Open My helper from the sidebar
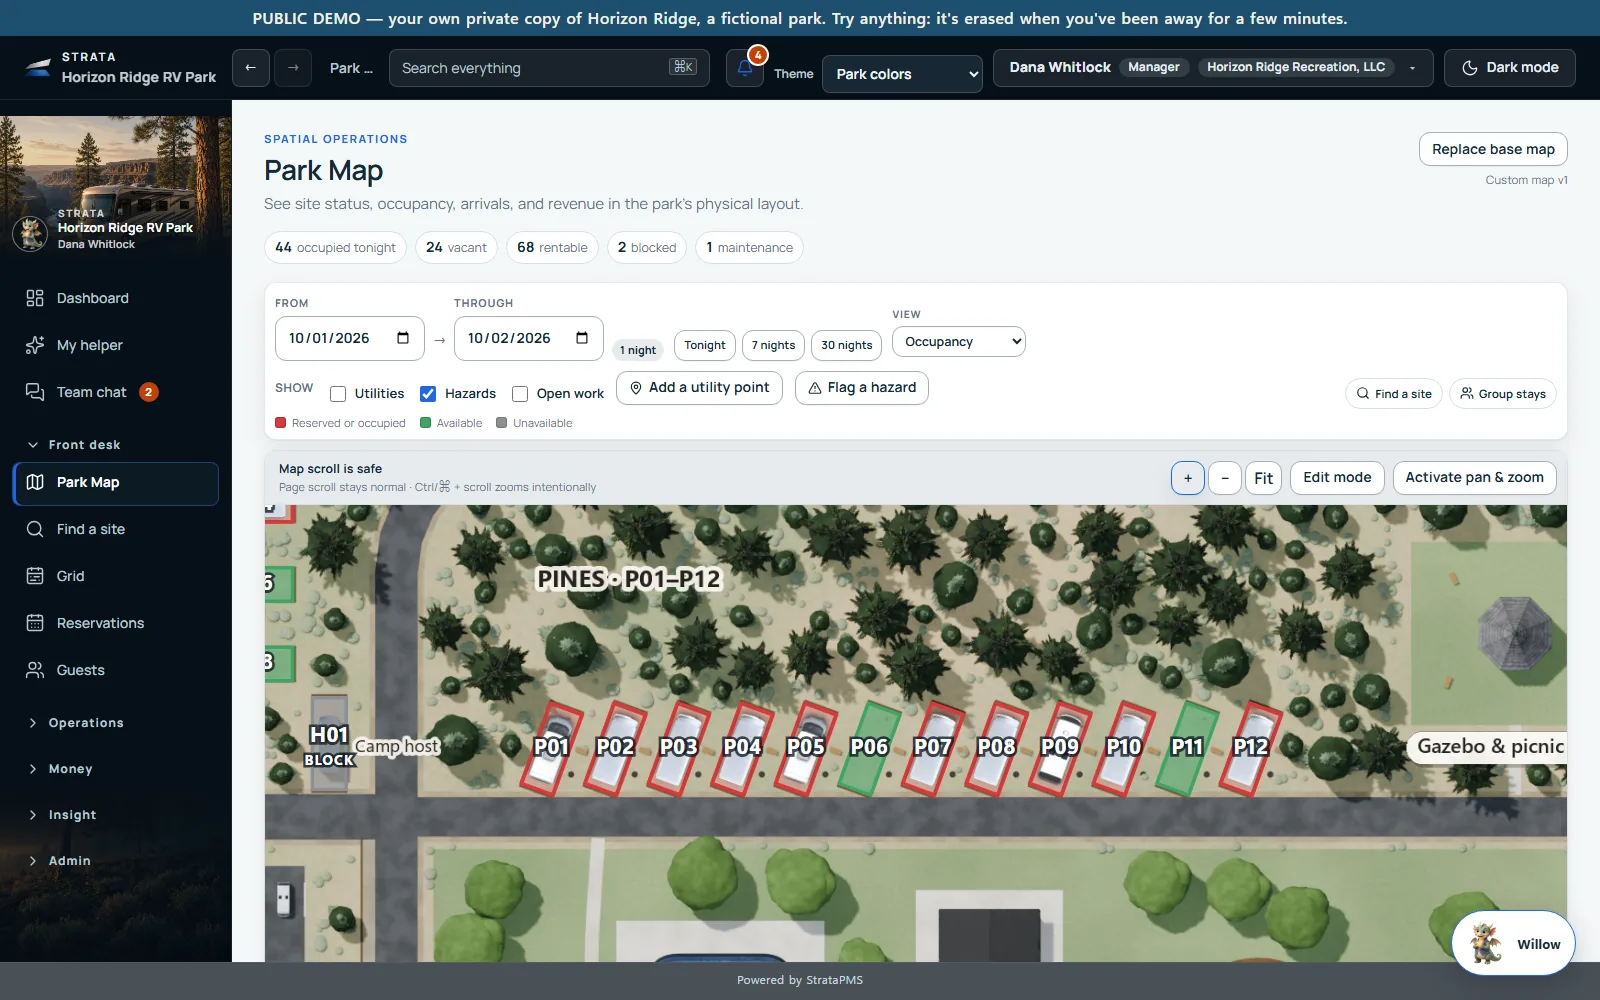1600x1000 pixels. point(116,345)
